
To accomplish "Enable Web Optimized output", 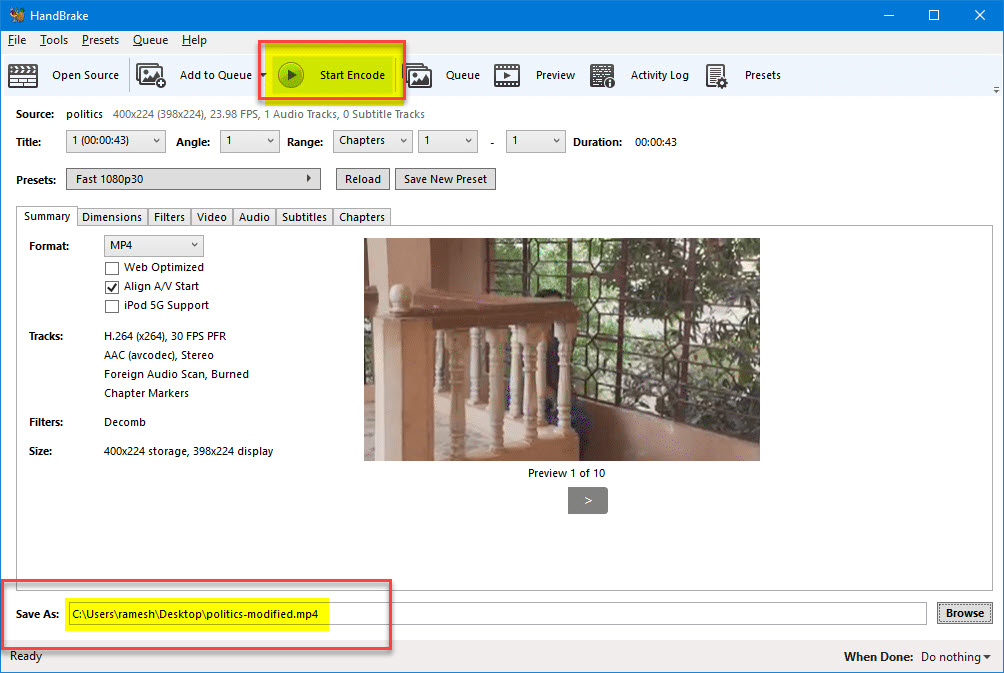I will click(x=112, y=267).
